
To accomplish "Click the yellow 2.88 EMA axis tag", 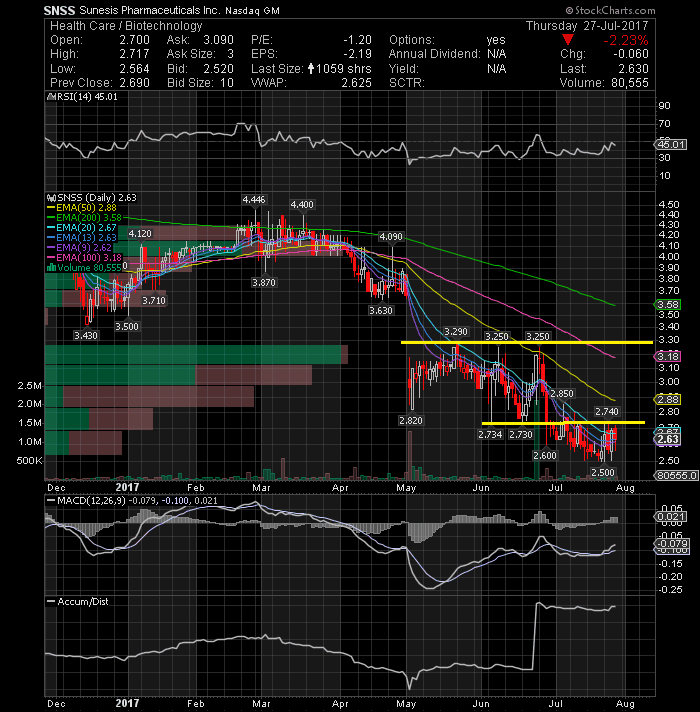I will coord(667,400).
